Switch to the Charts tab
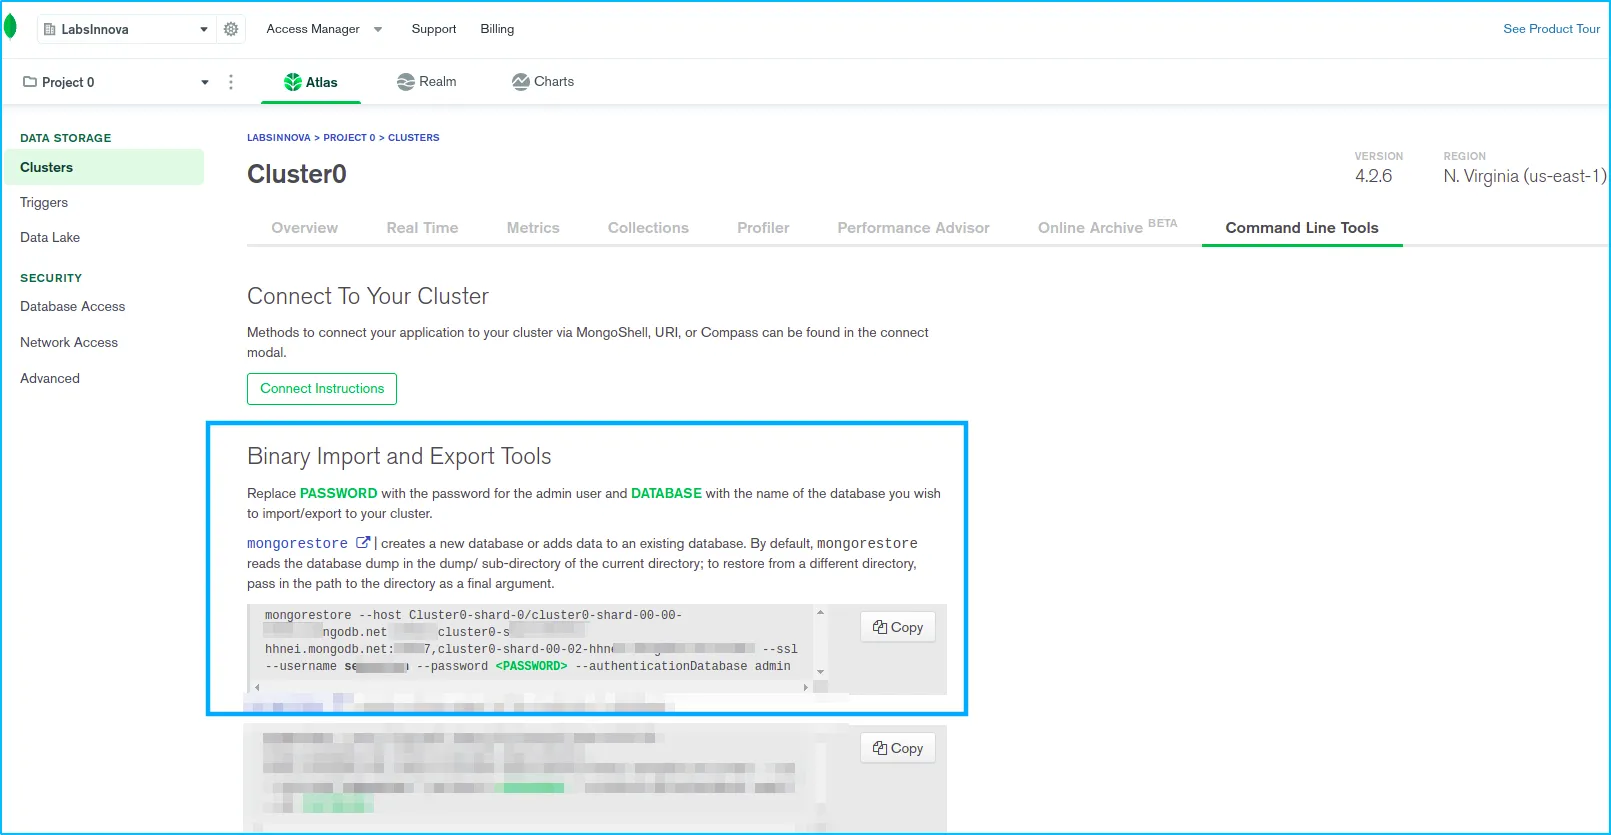The height and width of the screenshot is (835, 1611). tap(543, 82)
